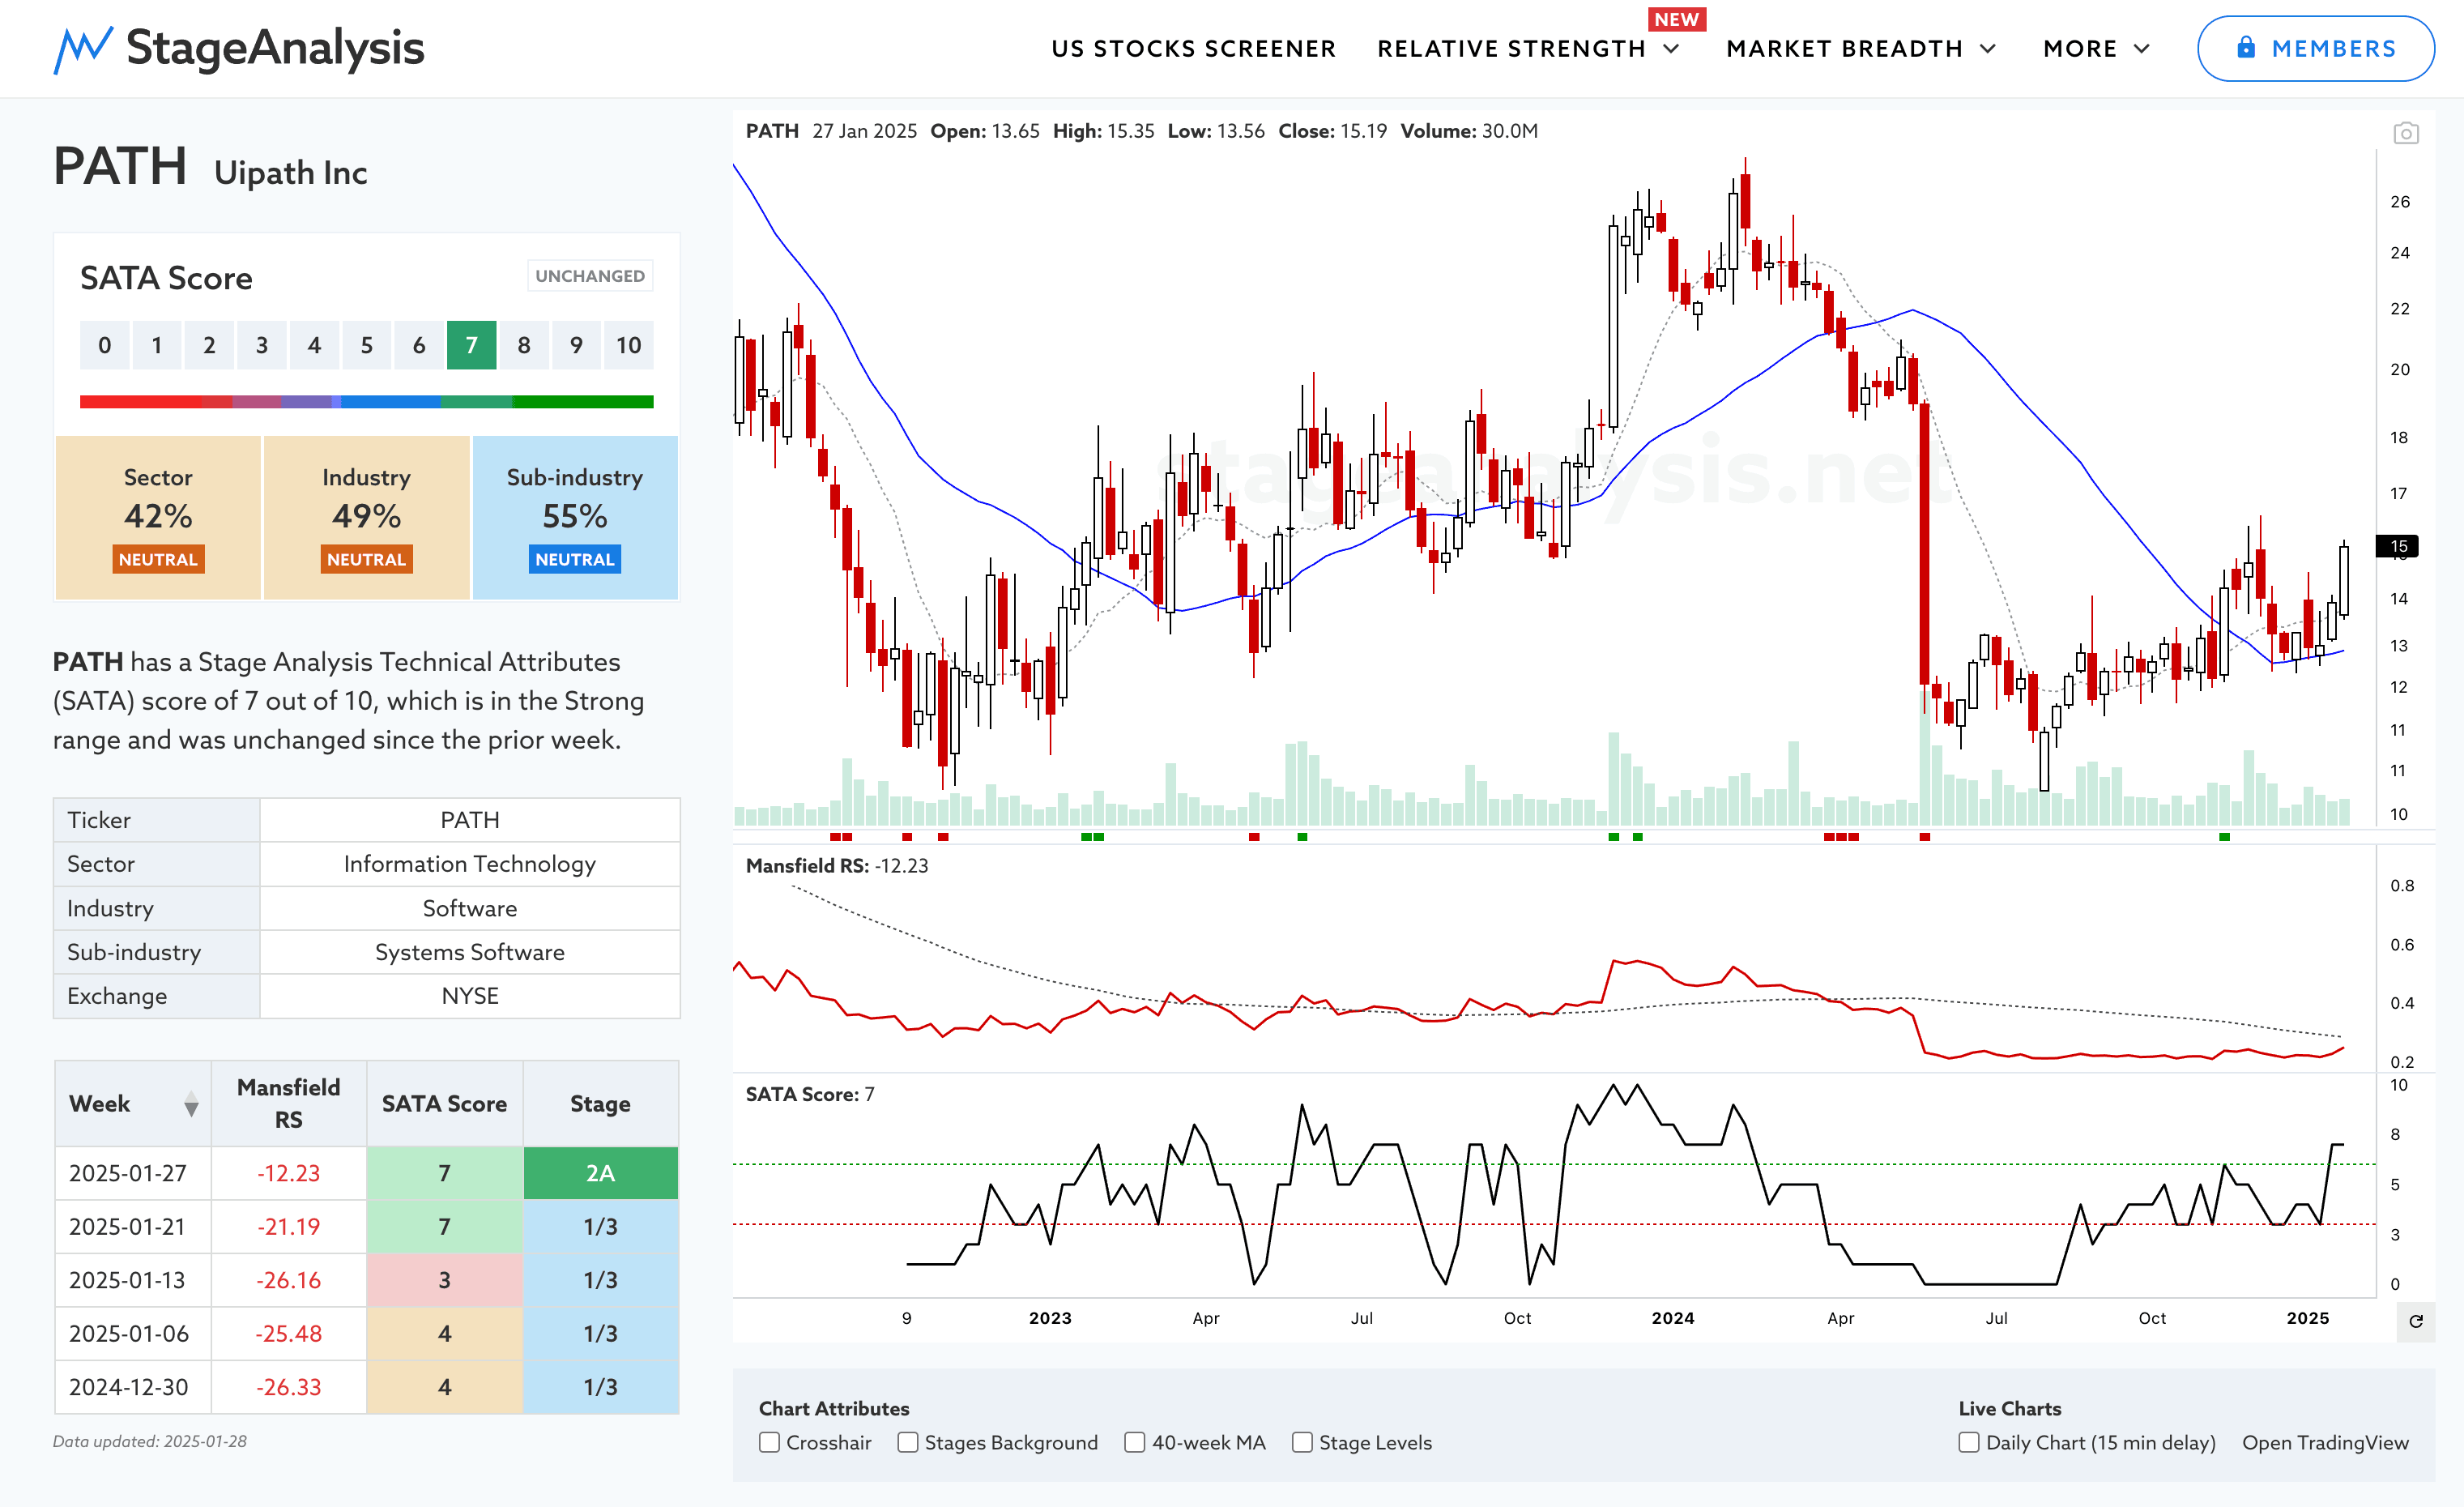The height and width of the screenshot is (1507, 2464).
Task: Click the Industry 49% Neutral card
Action: pos(366,517)
